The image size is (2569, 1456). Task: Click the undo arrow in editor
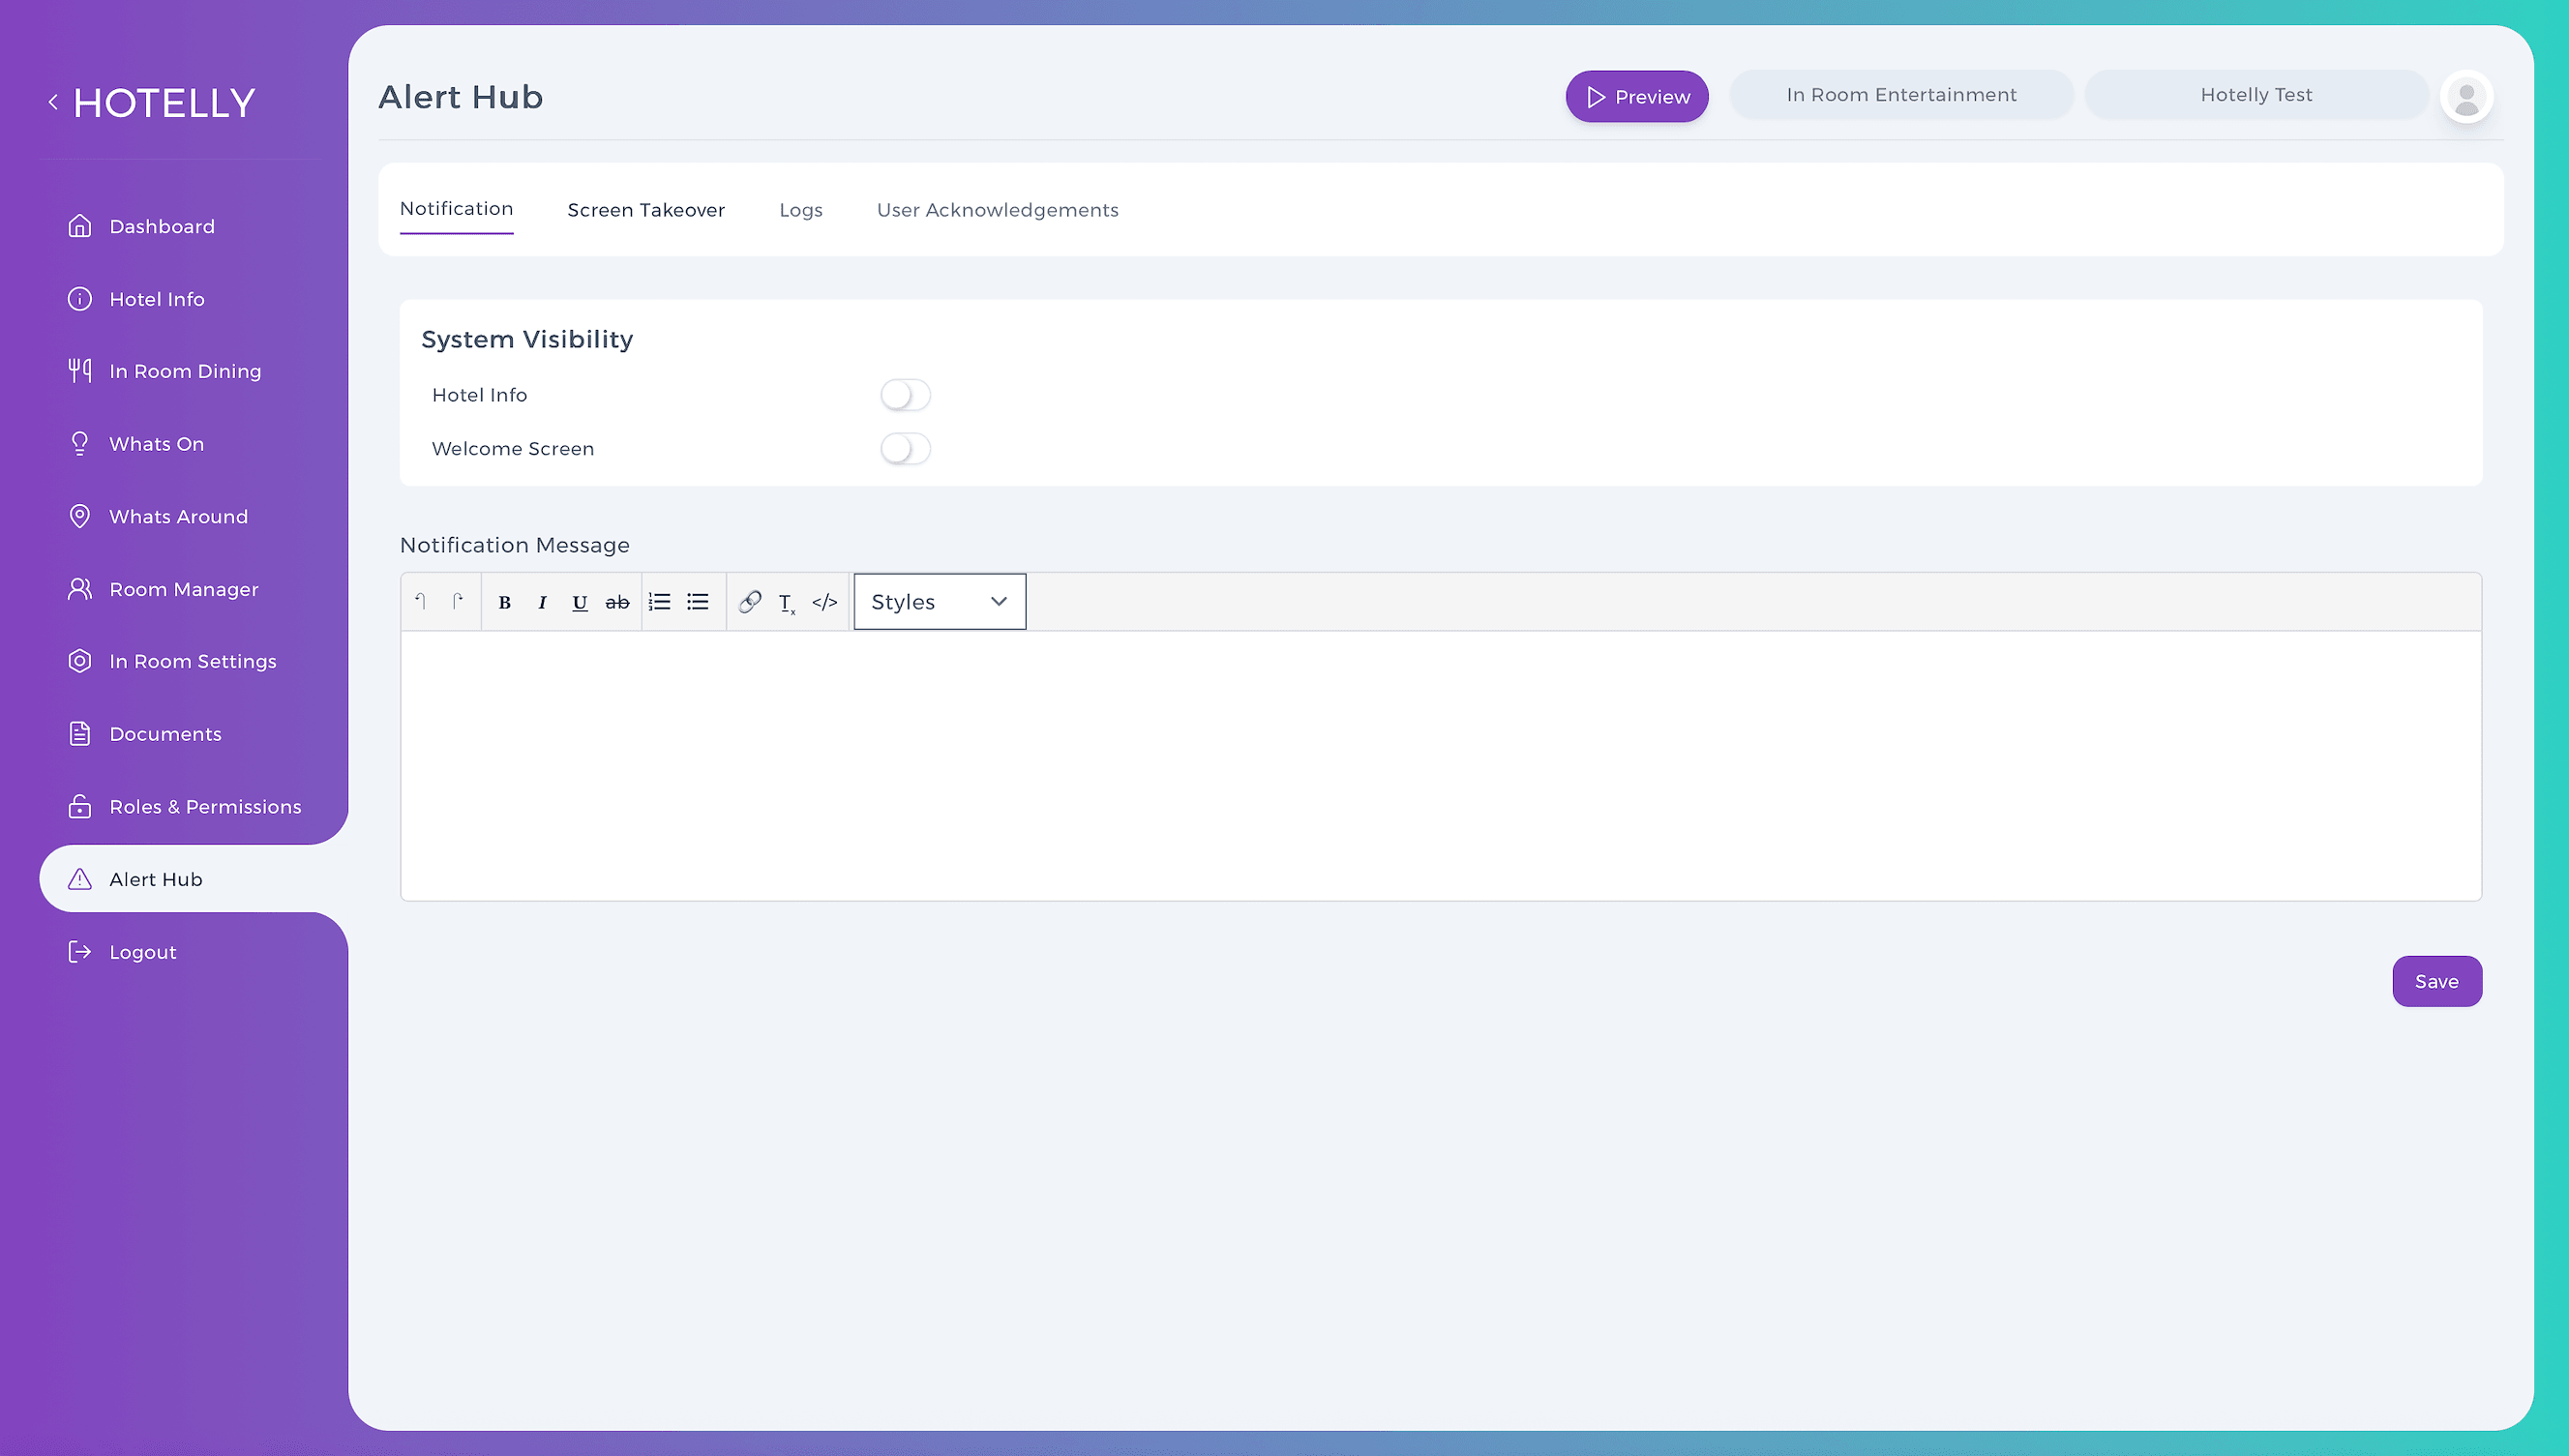coord(421,602)
